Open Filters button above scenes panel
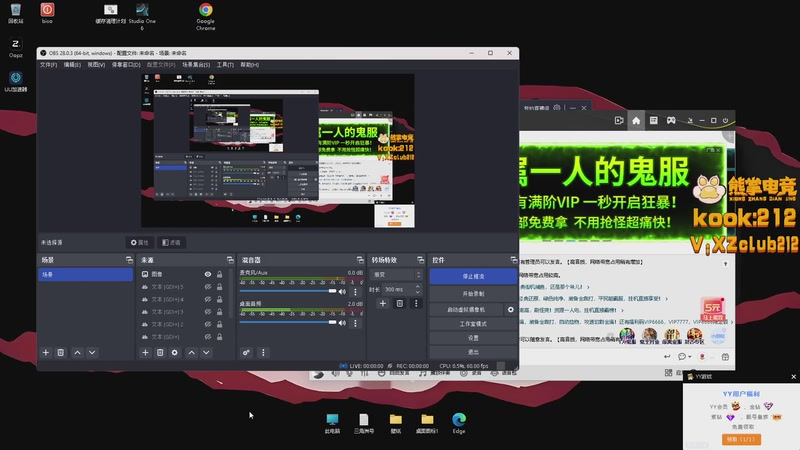This screenshot has width=800, height=450. pos(171,242)
